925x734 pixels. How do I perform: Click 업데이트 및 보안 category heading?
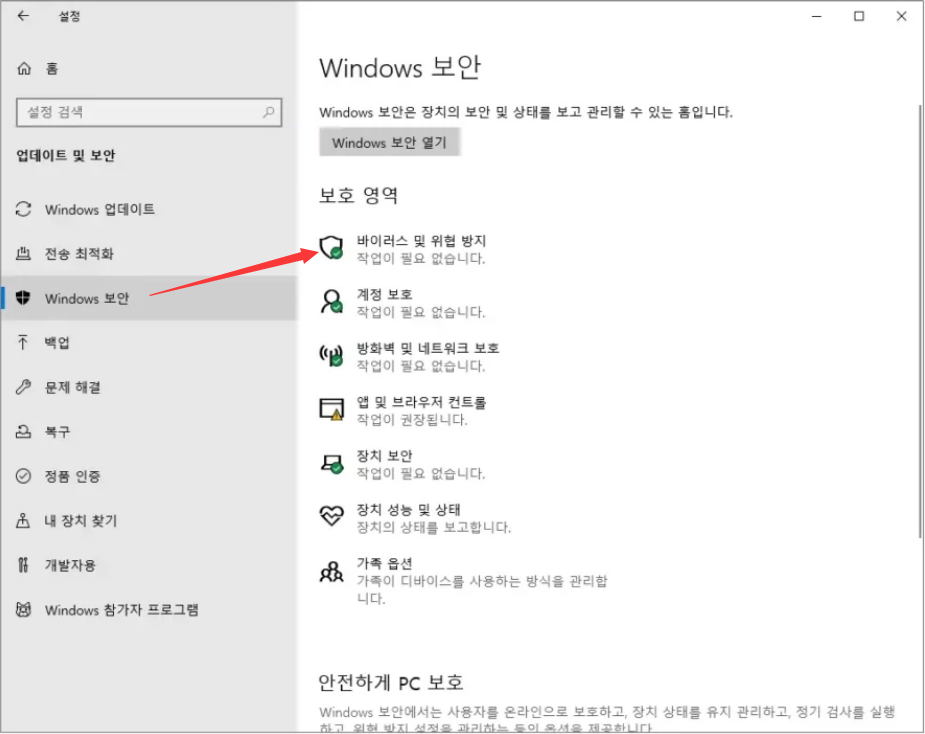[65, 156]
